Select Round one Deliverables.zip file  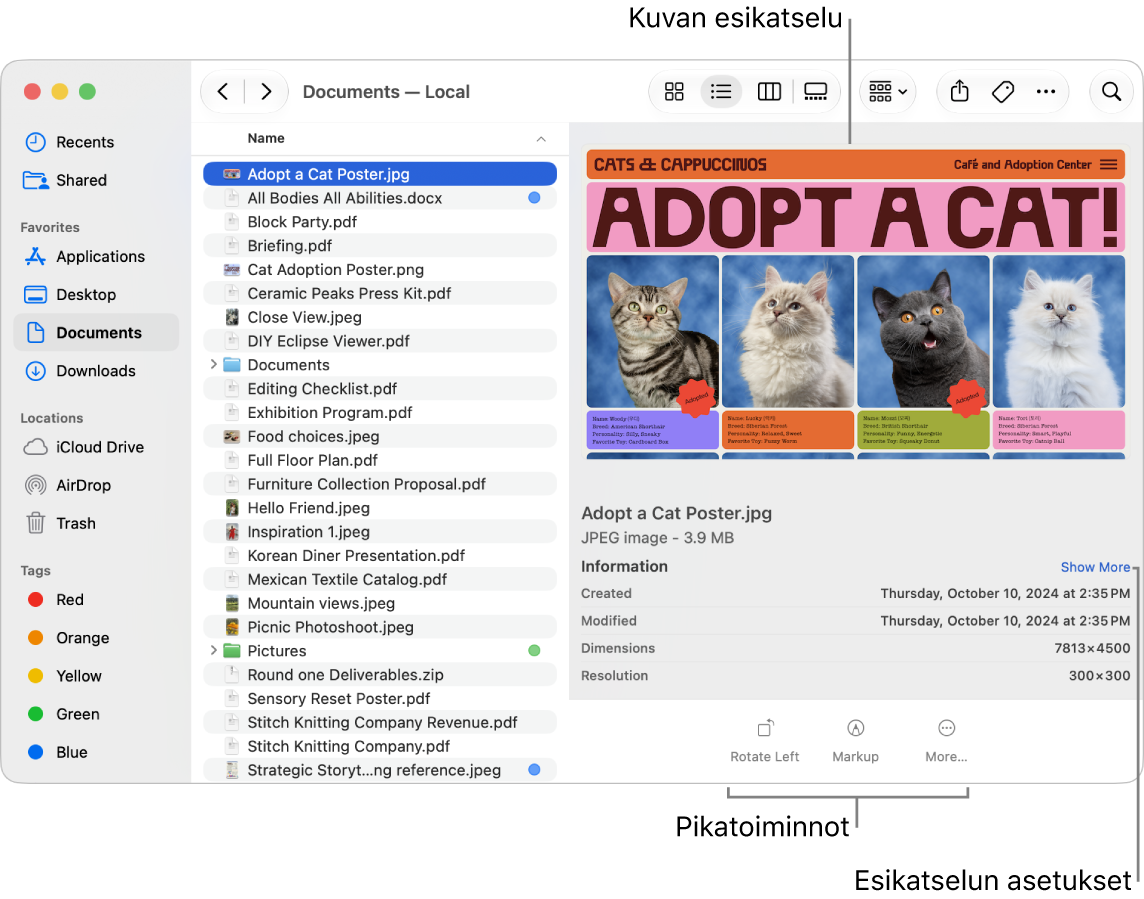(380, 675)
